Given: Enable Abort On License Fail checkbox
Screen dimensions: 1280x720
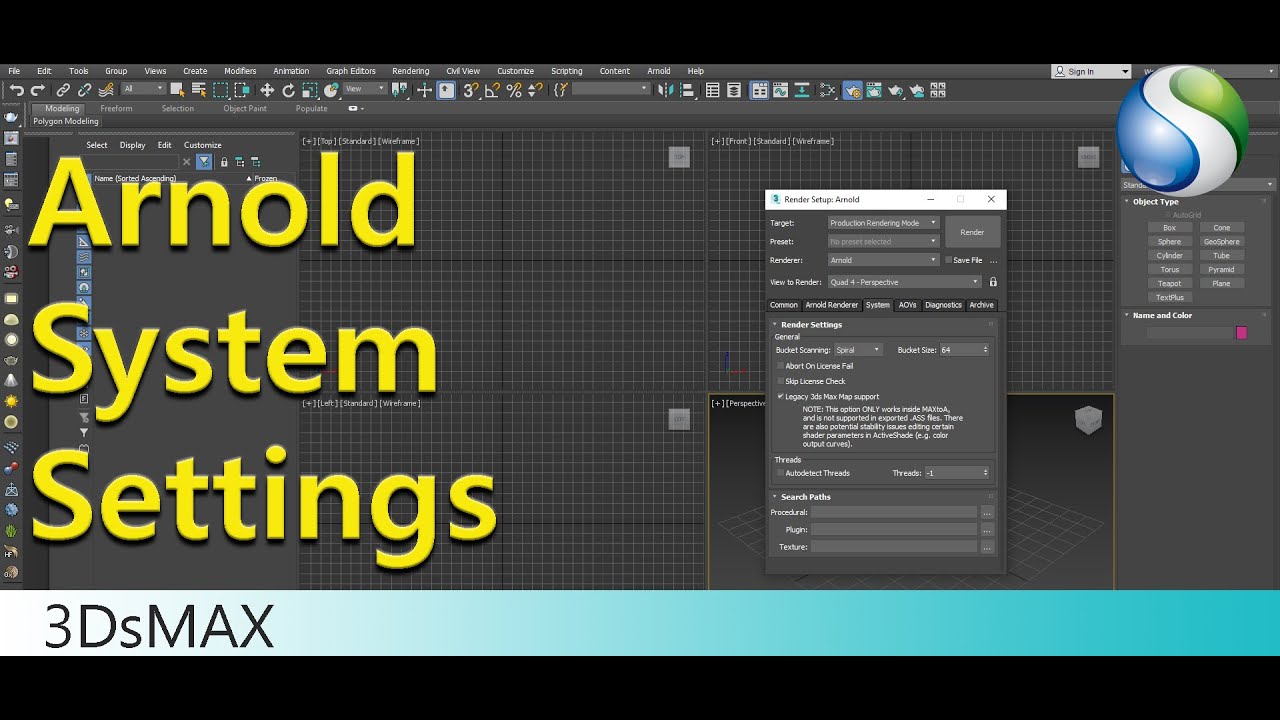Looking at the screenshot, I should [781, 366].
